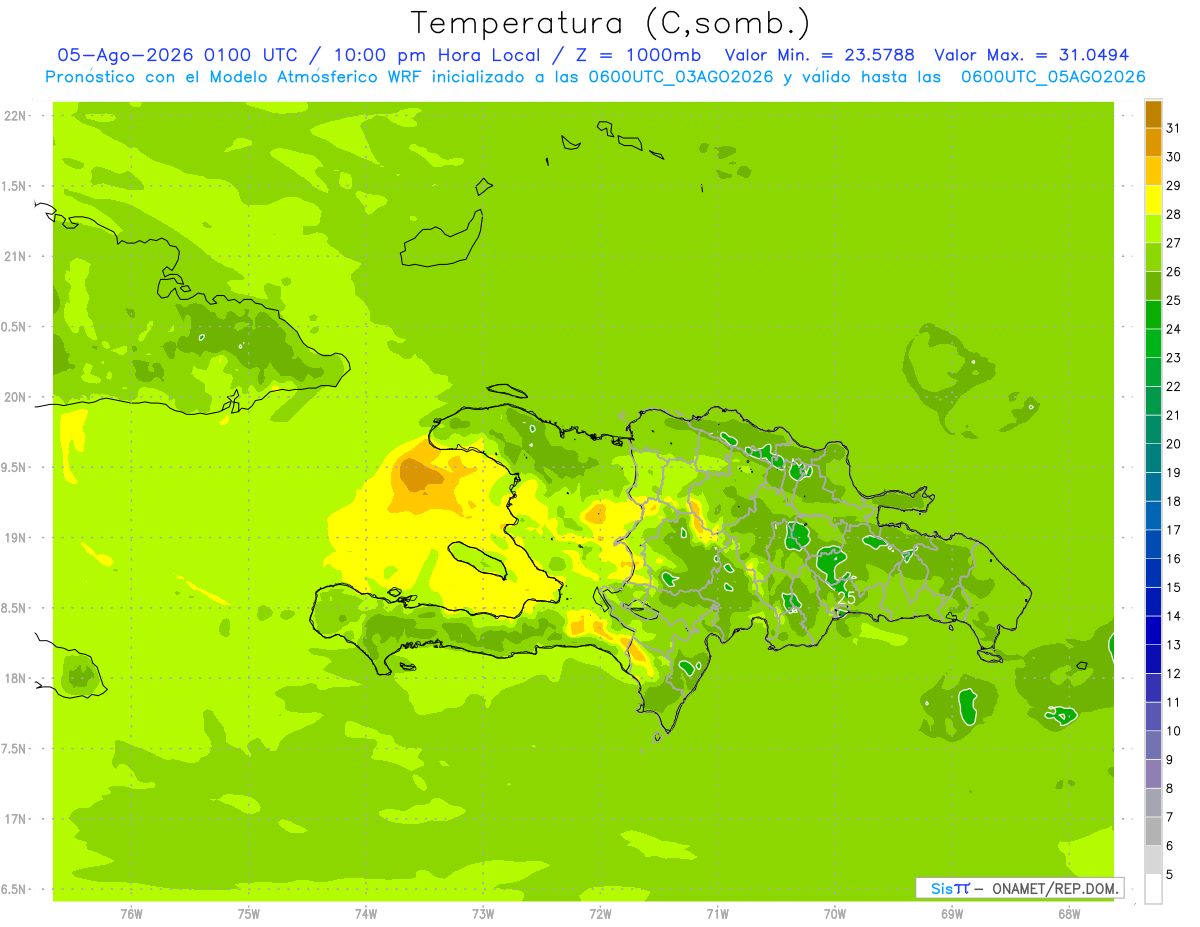Click the "17N" latitude axis label

pyautogui.click(x=15, y=819)
